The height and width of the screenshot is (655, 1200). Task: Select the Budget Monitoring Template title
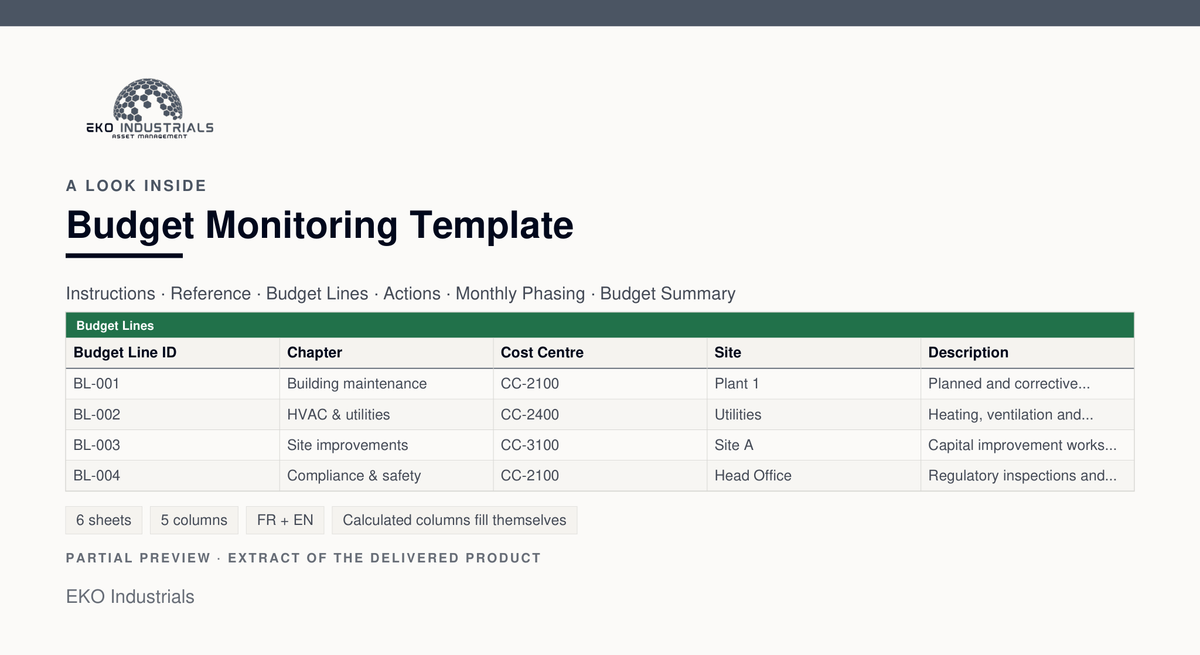coord(320,225)
